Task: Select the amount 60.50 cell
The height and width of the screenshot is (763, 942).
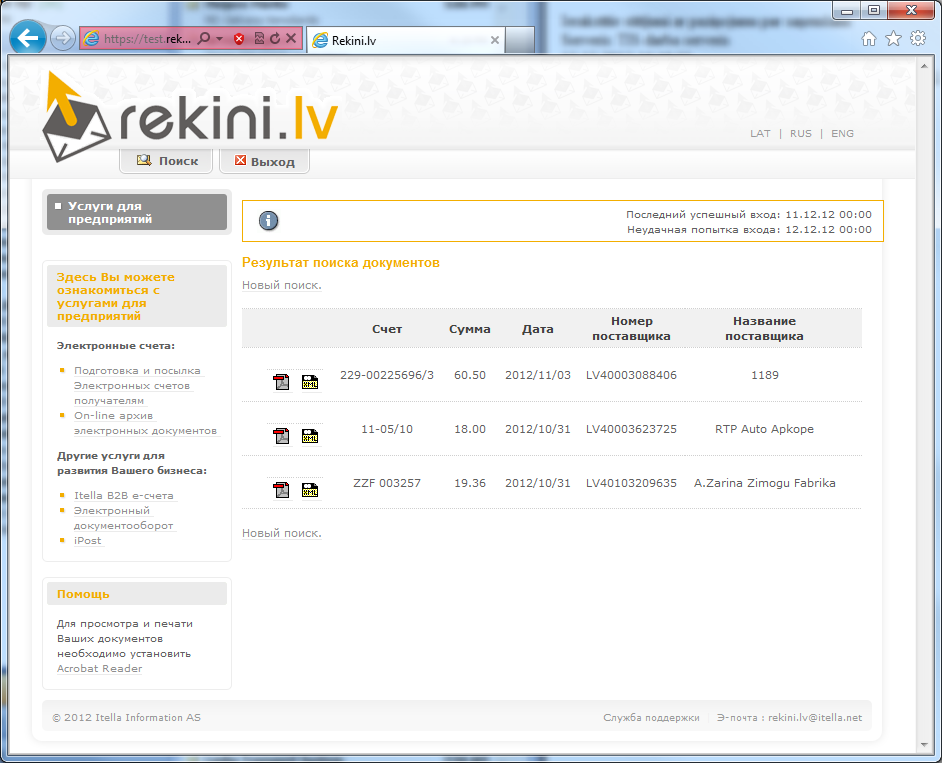Action: 470,375
